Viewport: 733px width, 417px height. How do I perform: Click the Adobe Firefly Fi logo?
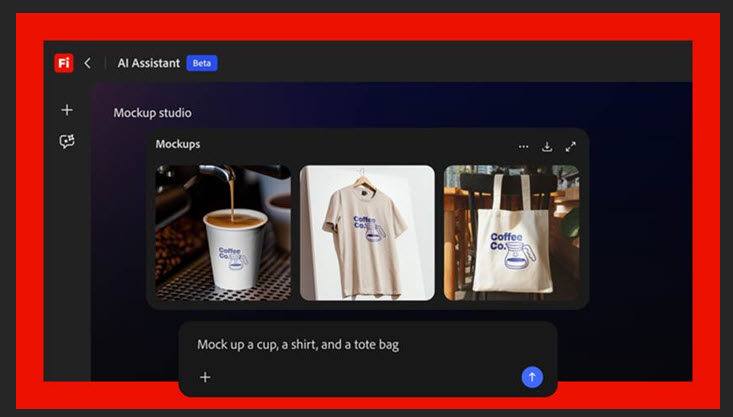click(64, 63)
